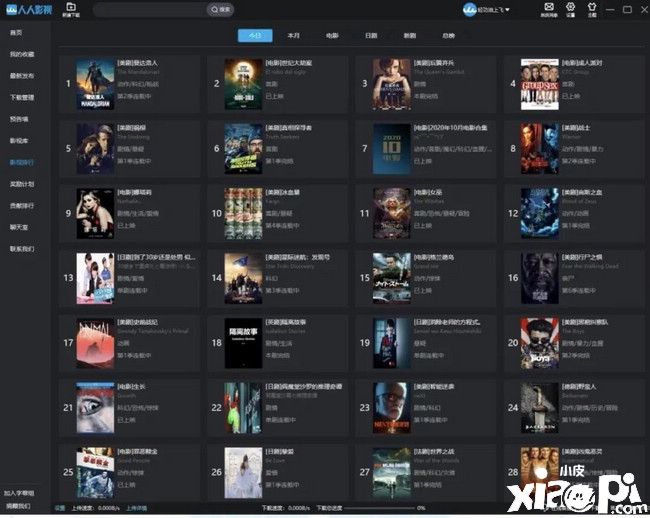Switch to the 日剧 ranking tab
Image resolution: width=650 pixels, height=518 pixels.
click(x=371, y=36)
